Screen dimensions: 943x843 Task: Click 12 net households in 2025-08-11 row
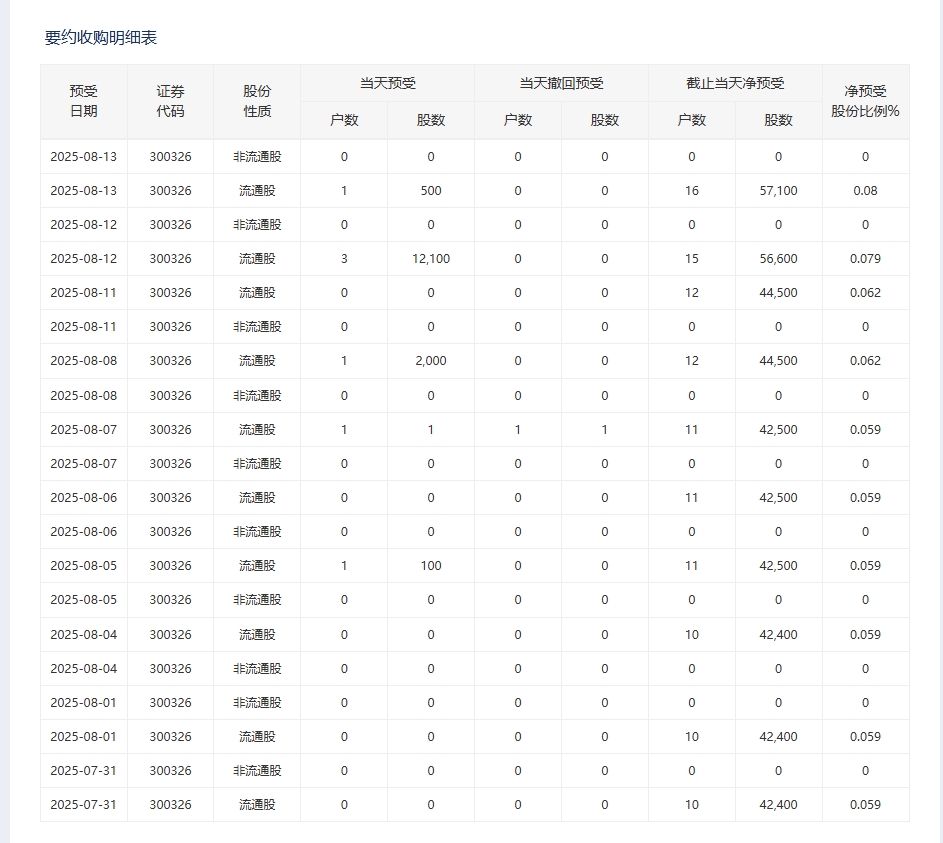click(x=692, y=293)
